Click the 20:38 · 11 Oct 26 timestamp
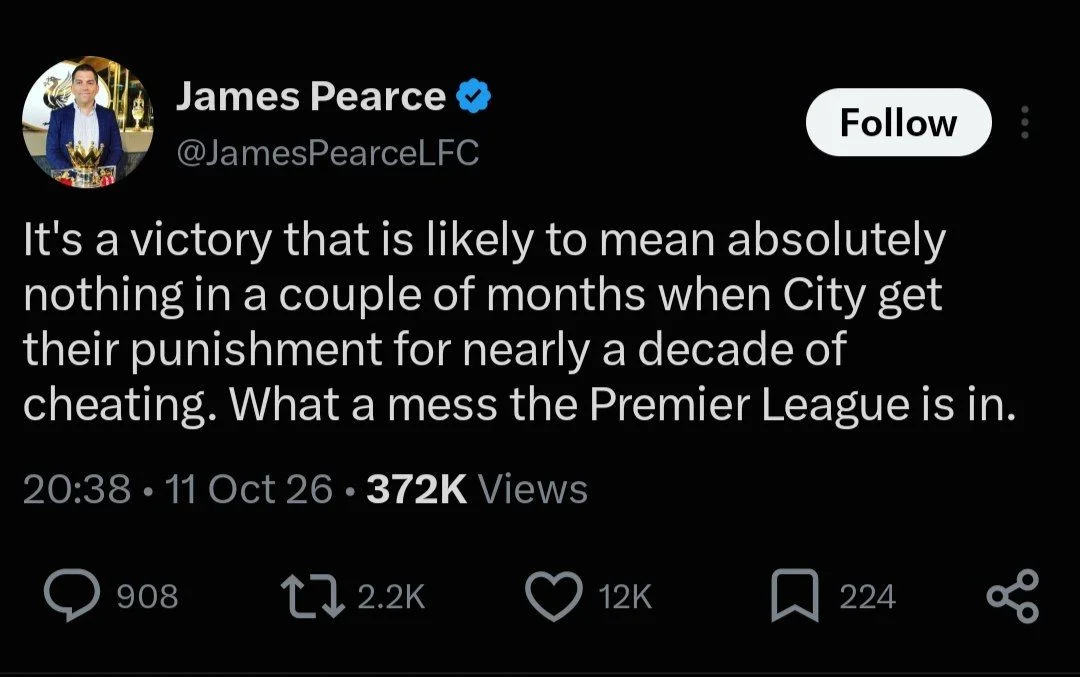 [178, 489]
